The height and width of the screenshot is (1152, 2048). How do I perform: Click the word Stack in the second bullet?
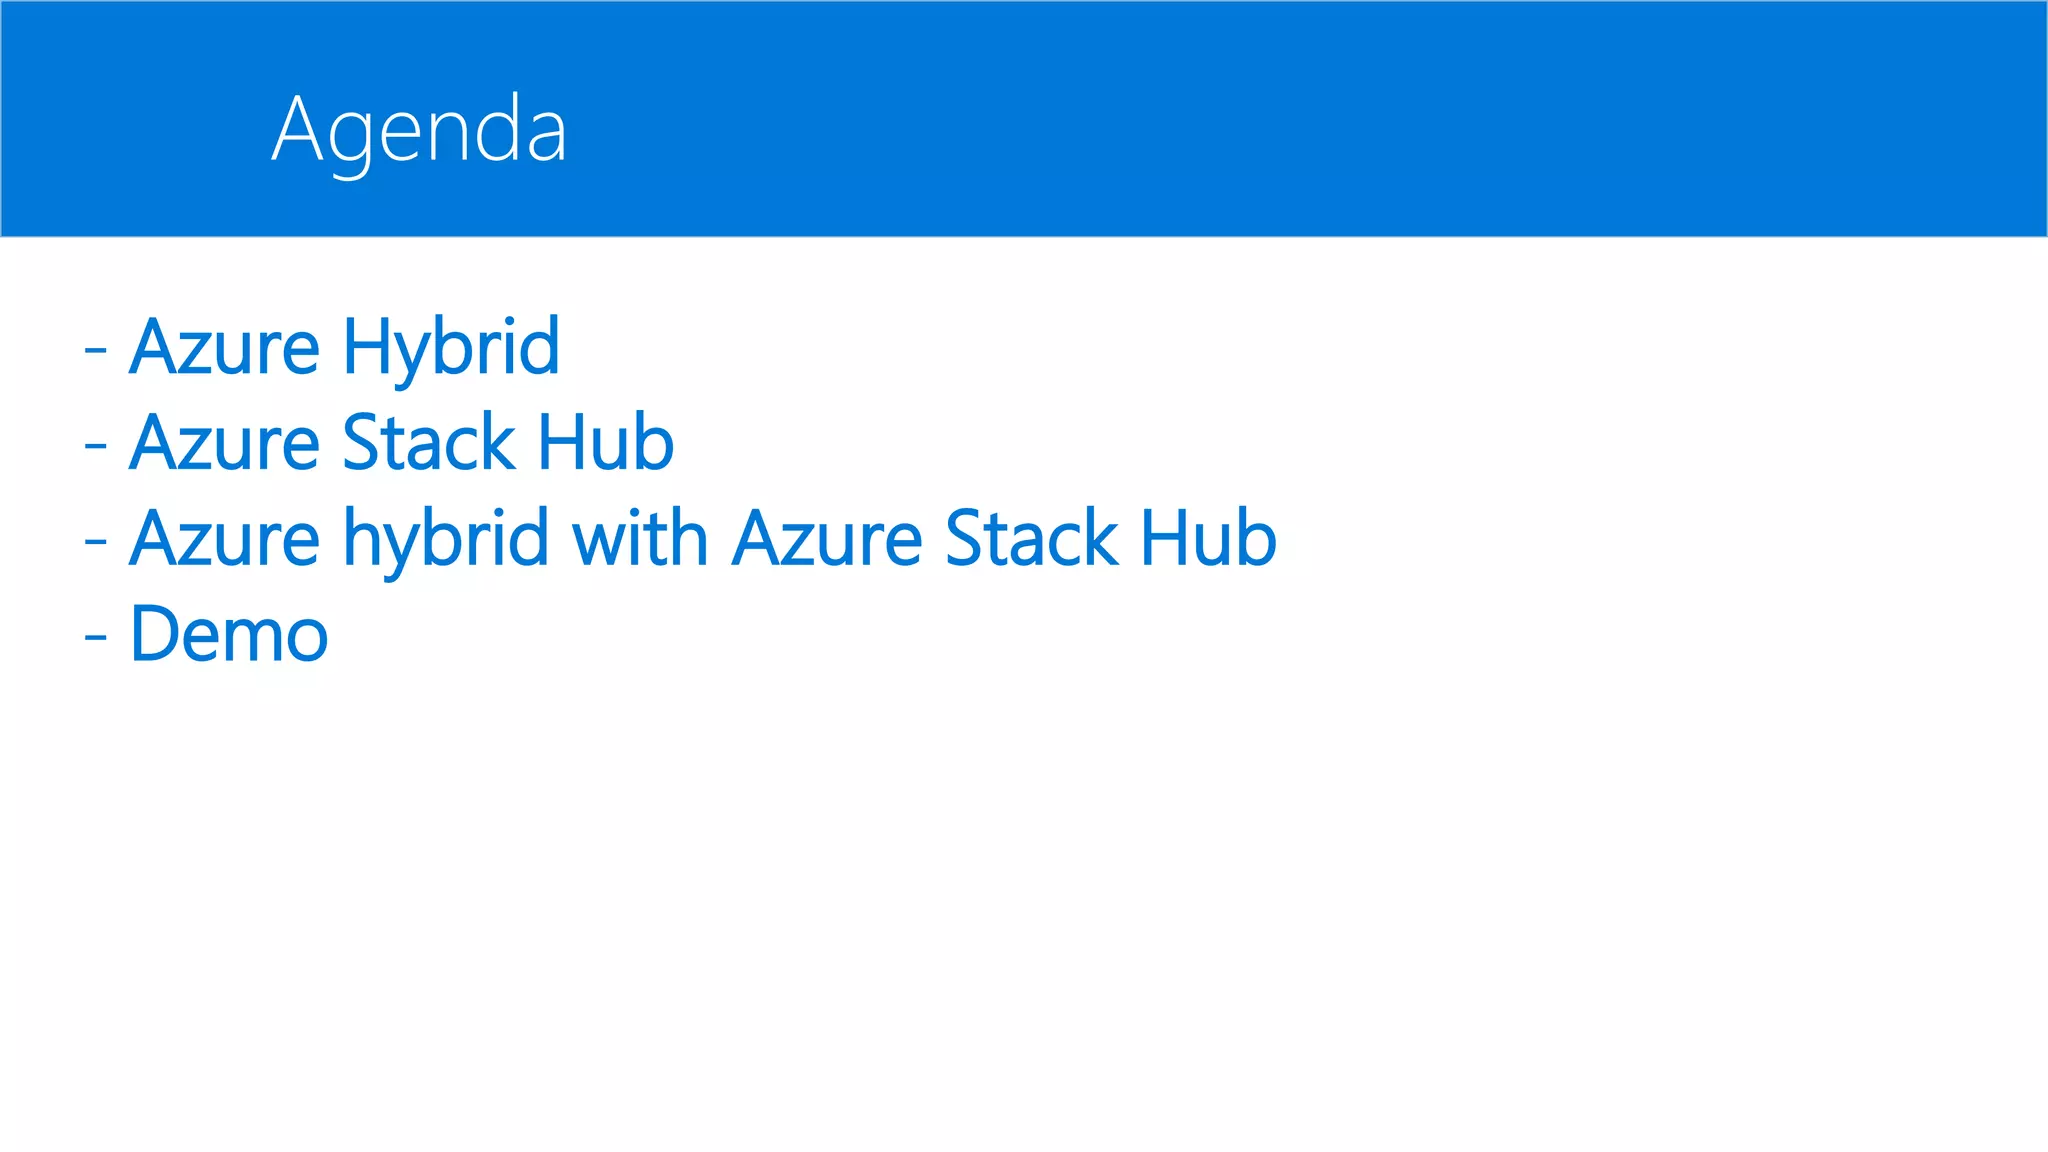(428, 443)
